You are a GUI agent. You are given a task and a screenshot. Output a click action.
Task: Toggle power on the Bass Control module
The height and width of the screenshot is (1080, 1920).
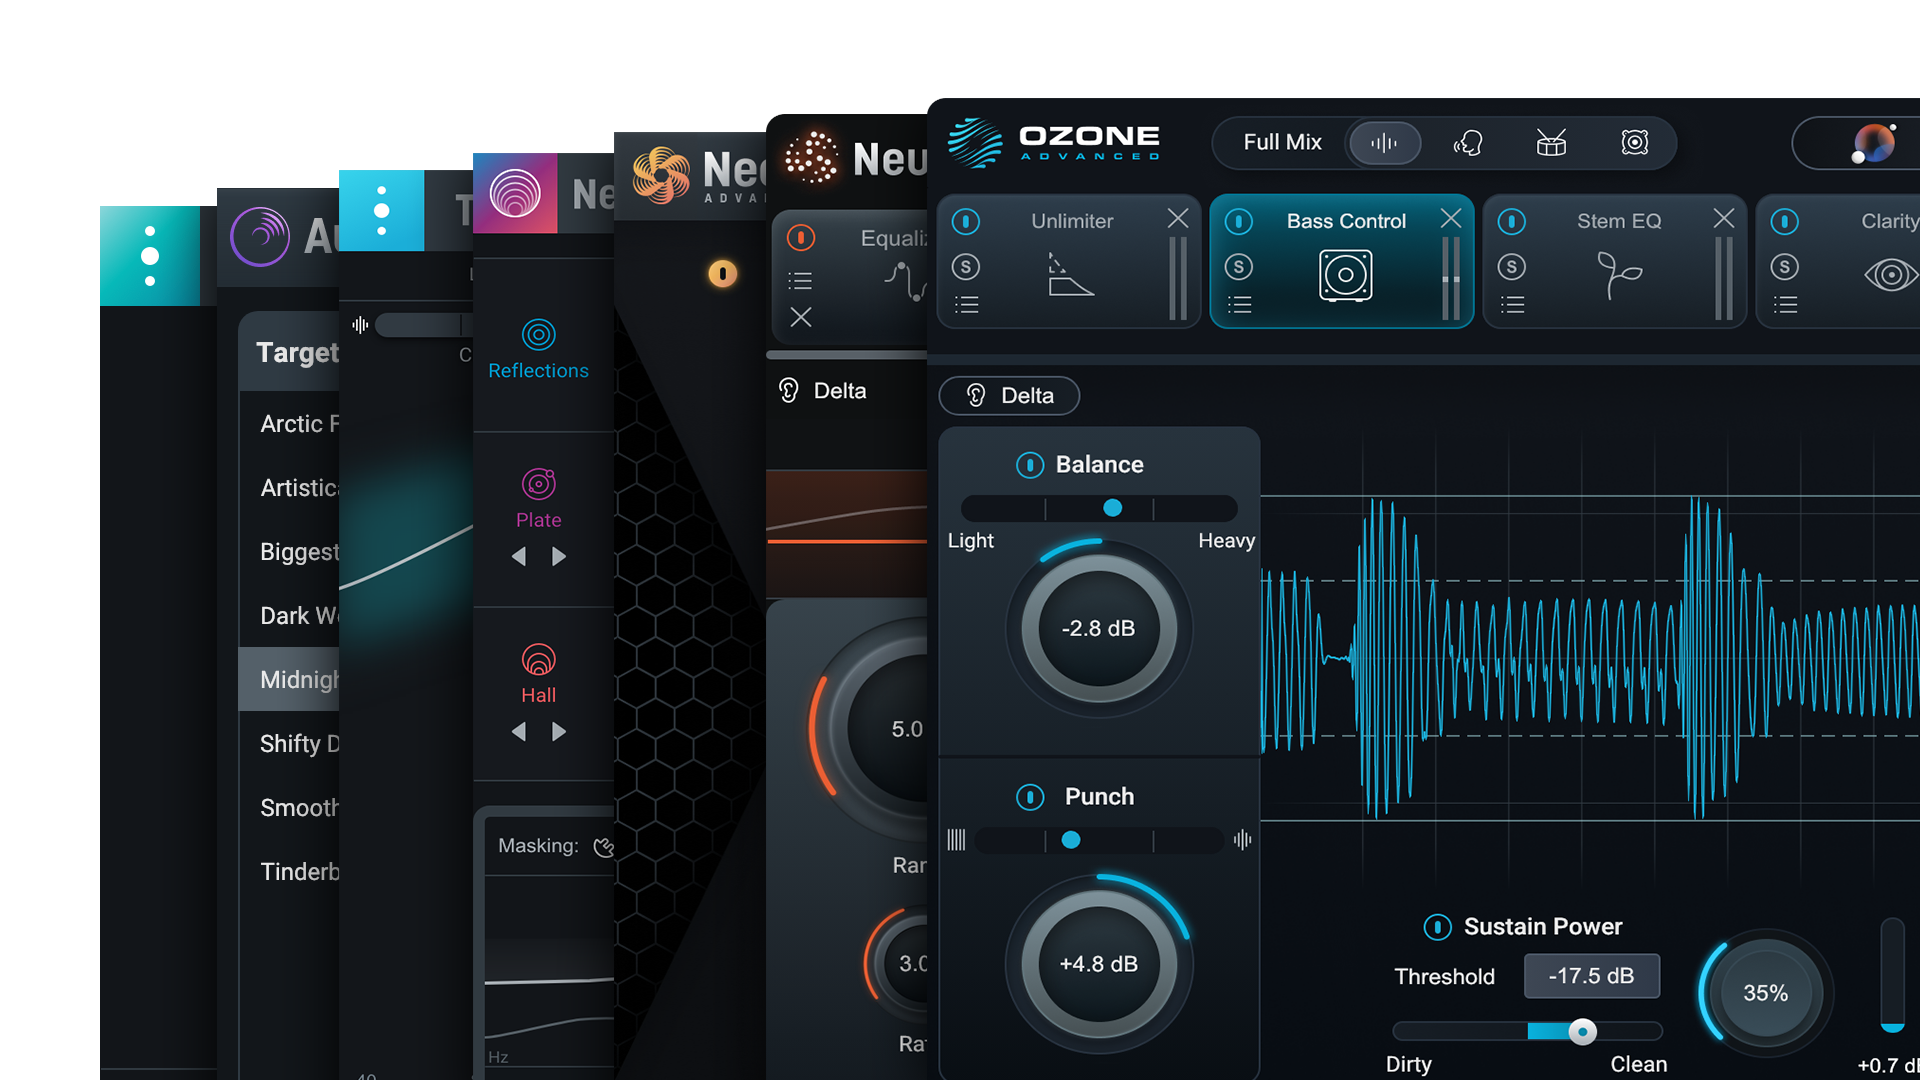point(1240,221)
